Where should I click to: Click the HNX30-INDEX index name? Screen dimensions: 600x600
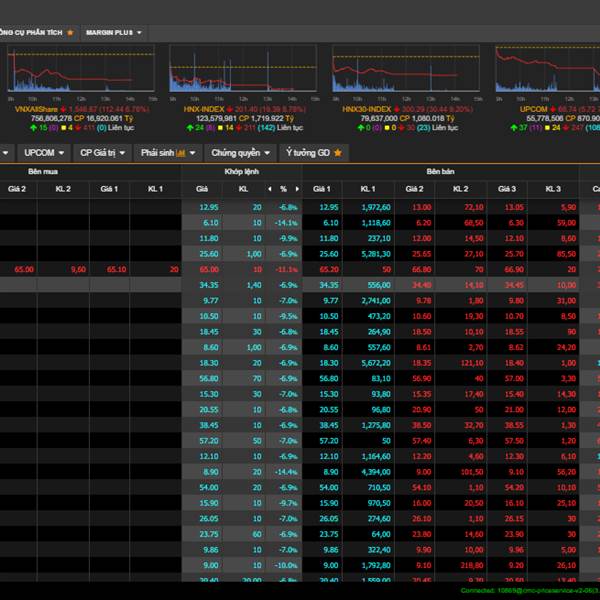click(x=367, y=109)
